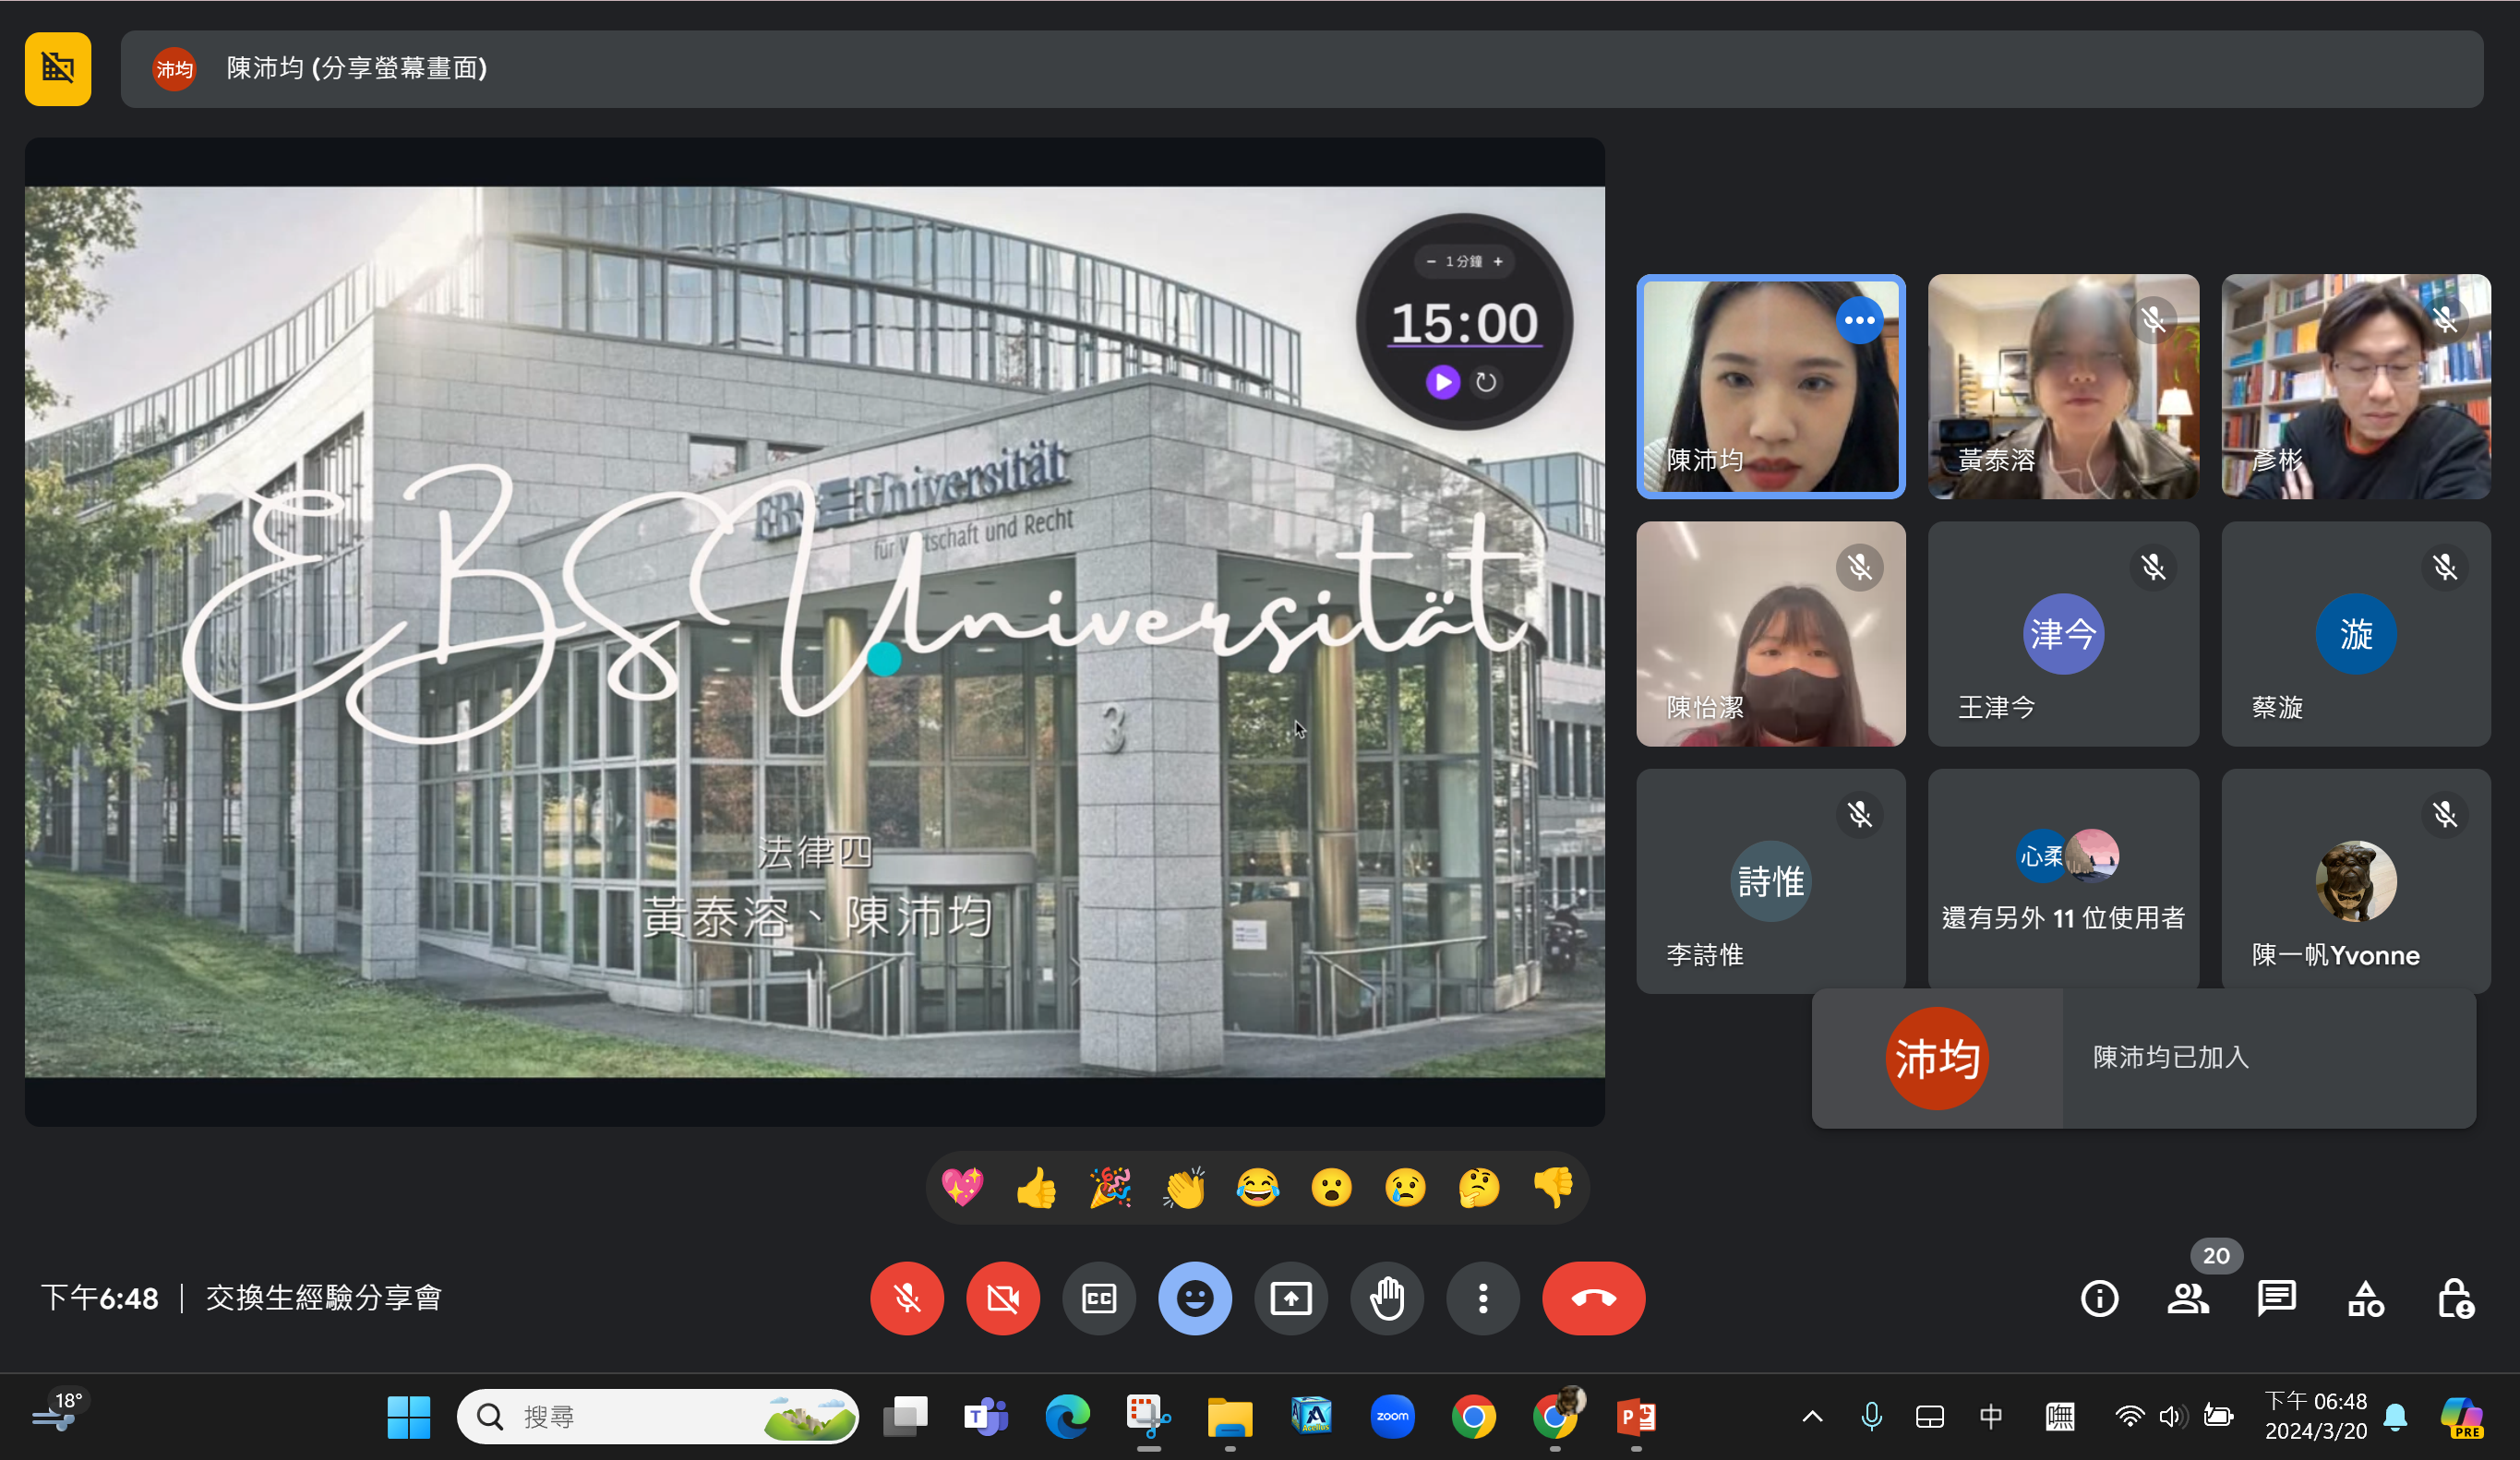Open Copilot preview in taskbar

2461,1416
